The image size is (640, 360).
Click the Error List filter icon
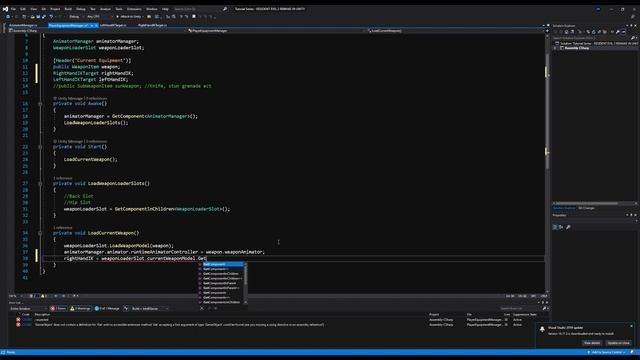pyautogui.click(x=126, y=309)
